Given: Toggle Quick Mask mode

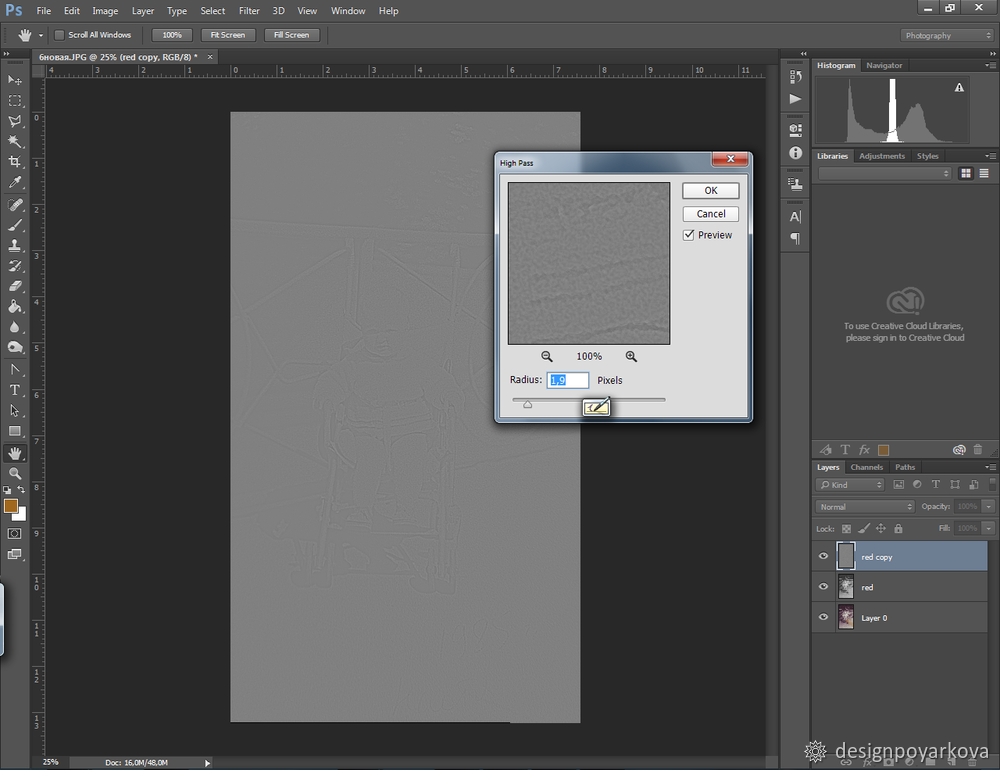Looking at the screenshot, I should click(x=14, y=533).
